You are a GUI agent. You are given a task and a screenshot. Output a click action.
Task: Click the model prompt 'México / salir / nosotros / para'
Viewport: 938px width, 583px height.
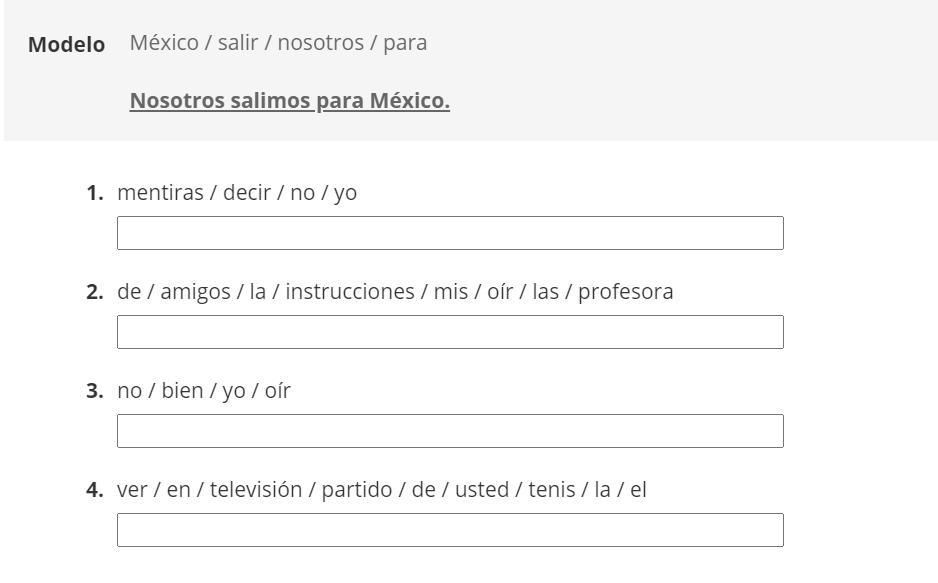click(x=278, y=43)
